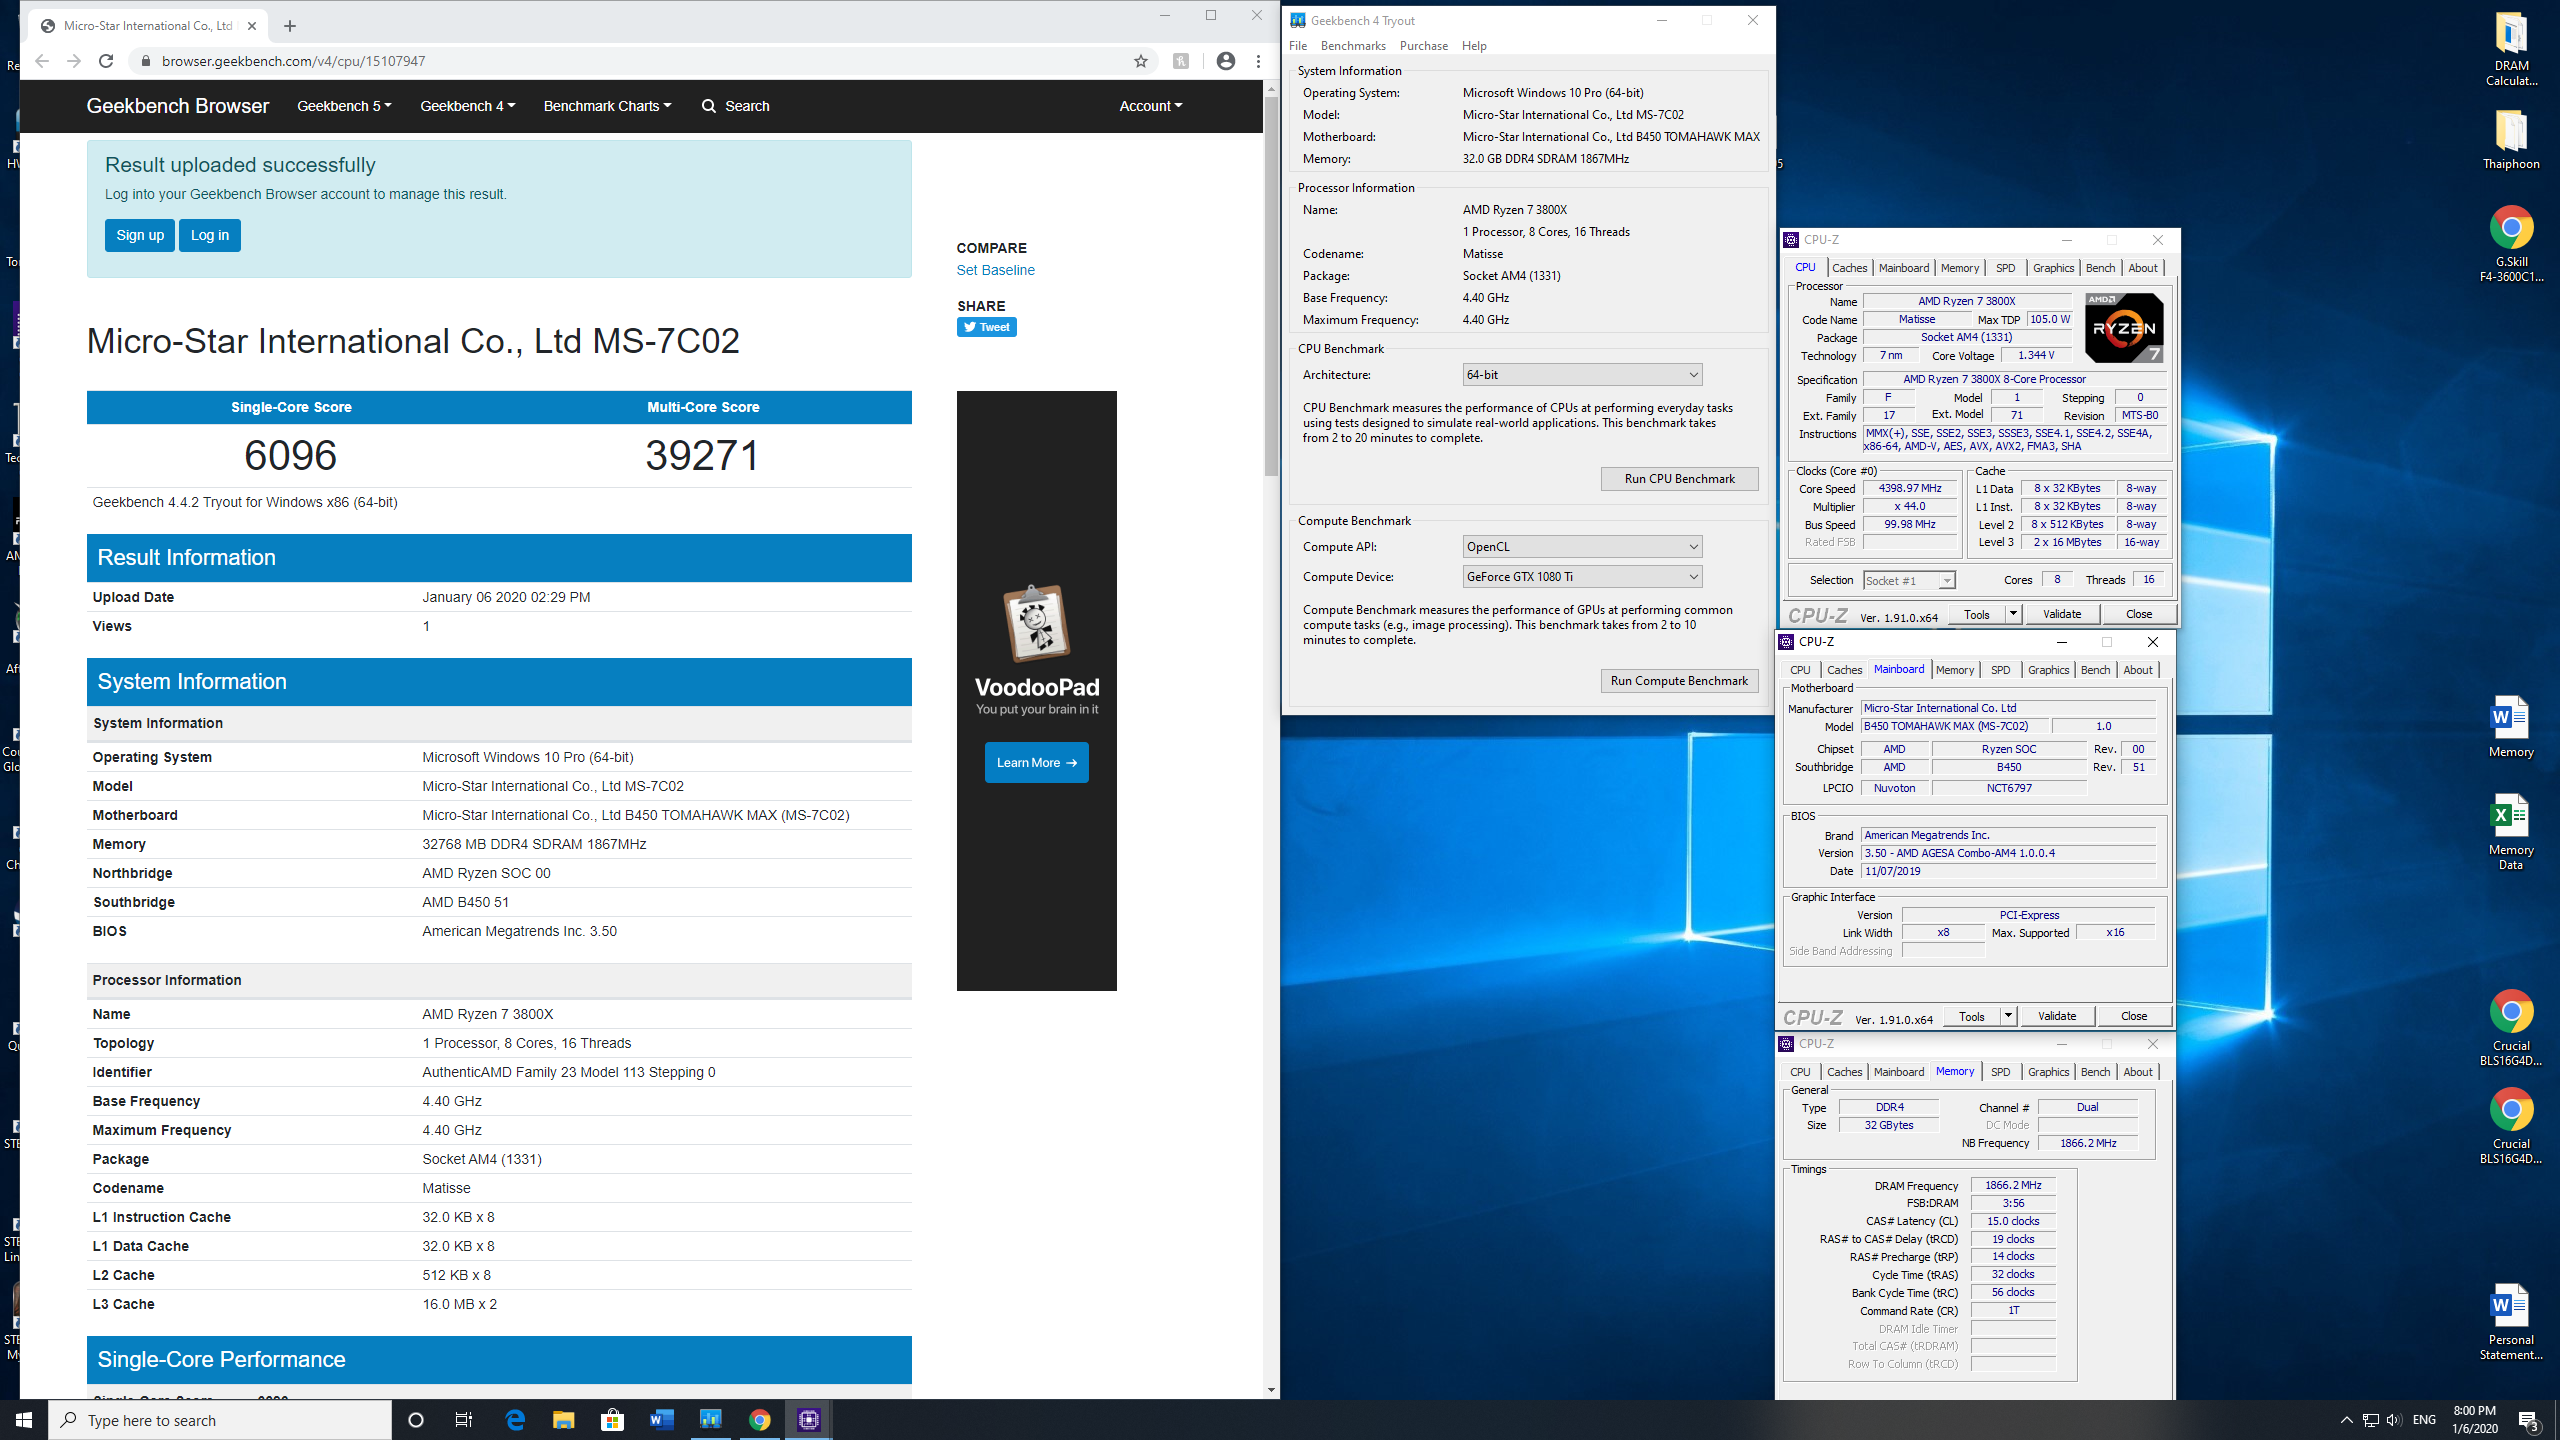Click the Tweet share button
2560x1440 pixels.
(986, 327)
